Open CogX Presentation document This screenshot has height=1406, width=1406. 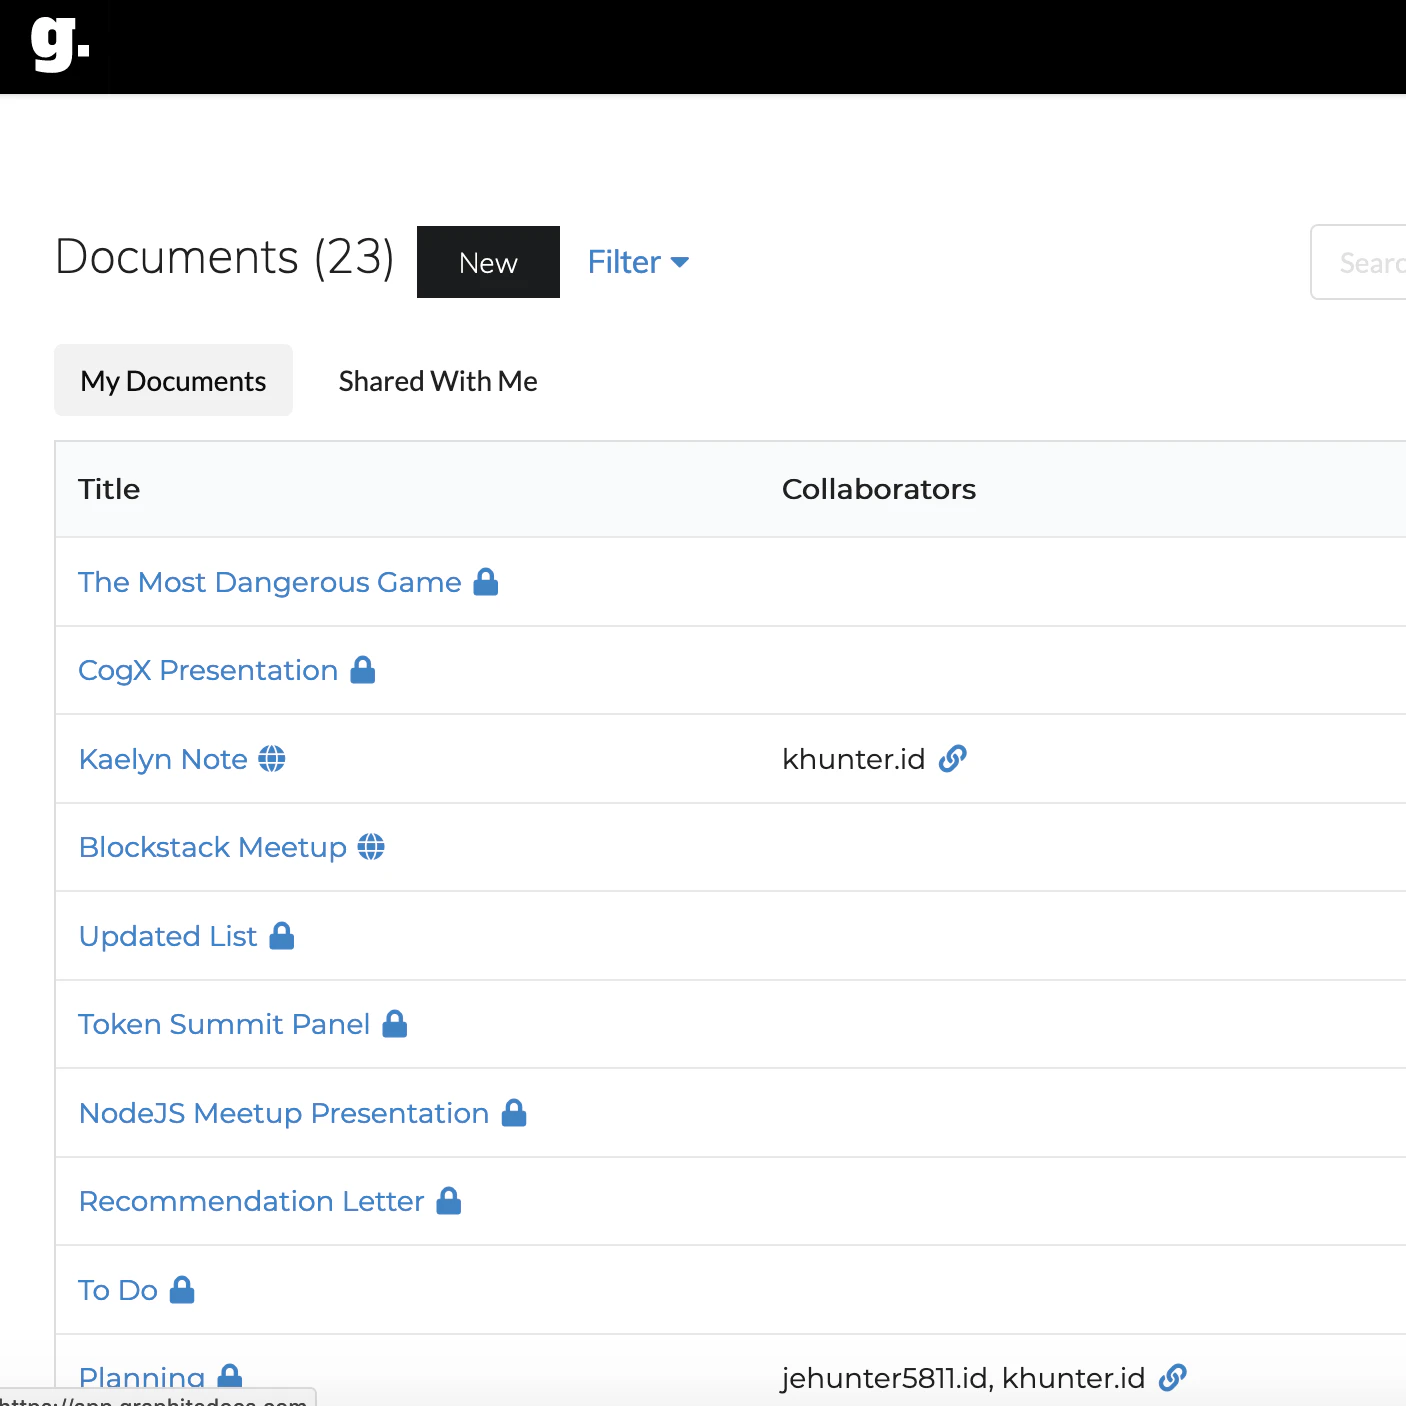click(x=208, y=670)
